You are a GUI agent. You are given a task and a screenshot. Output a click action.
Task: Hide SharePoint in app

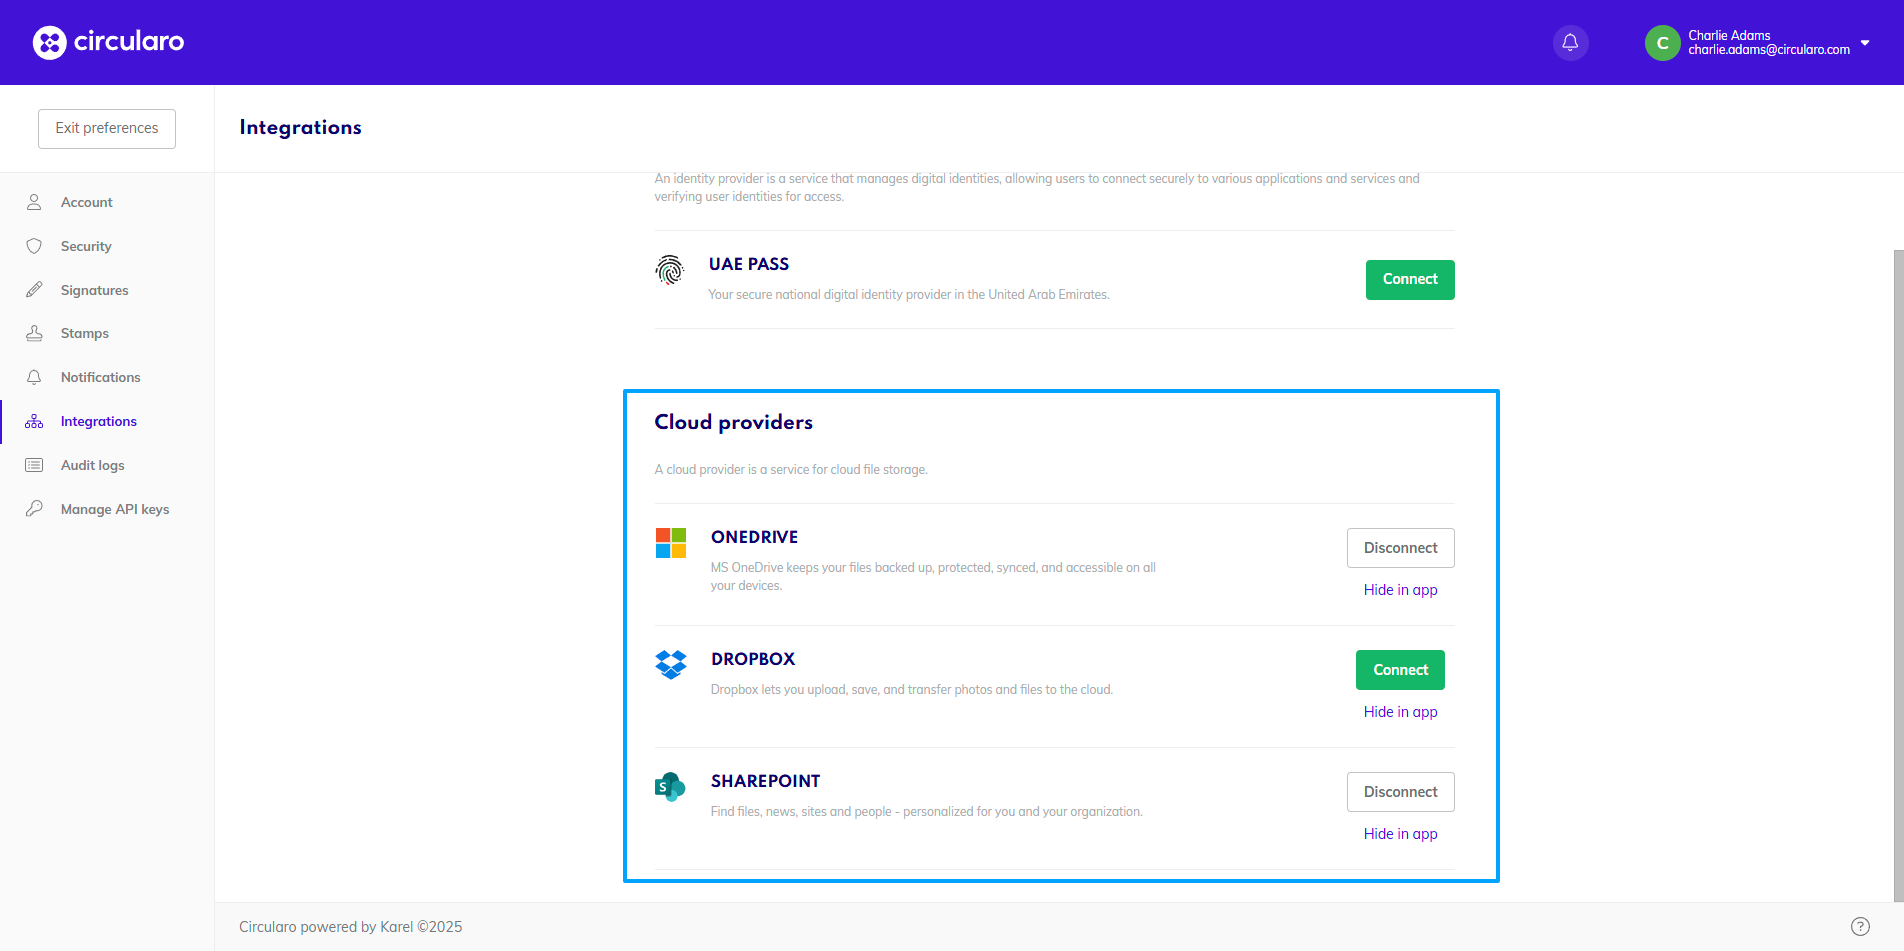pos(1400,833)
